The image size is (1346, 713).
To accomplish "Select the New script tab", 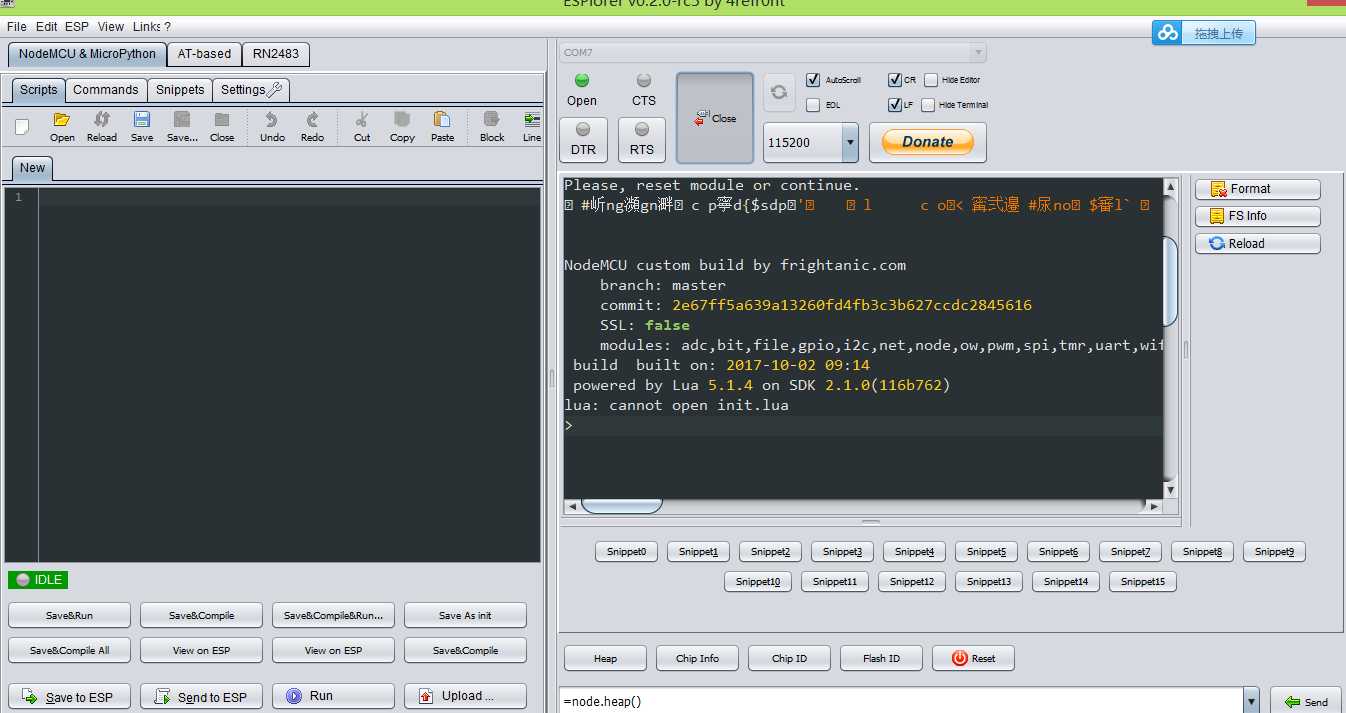I will tap(32, 168).
